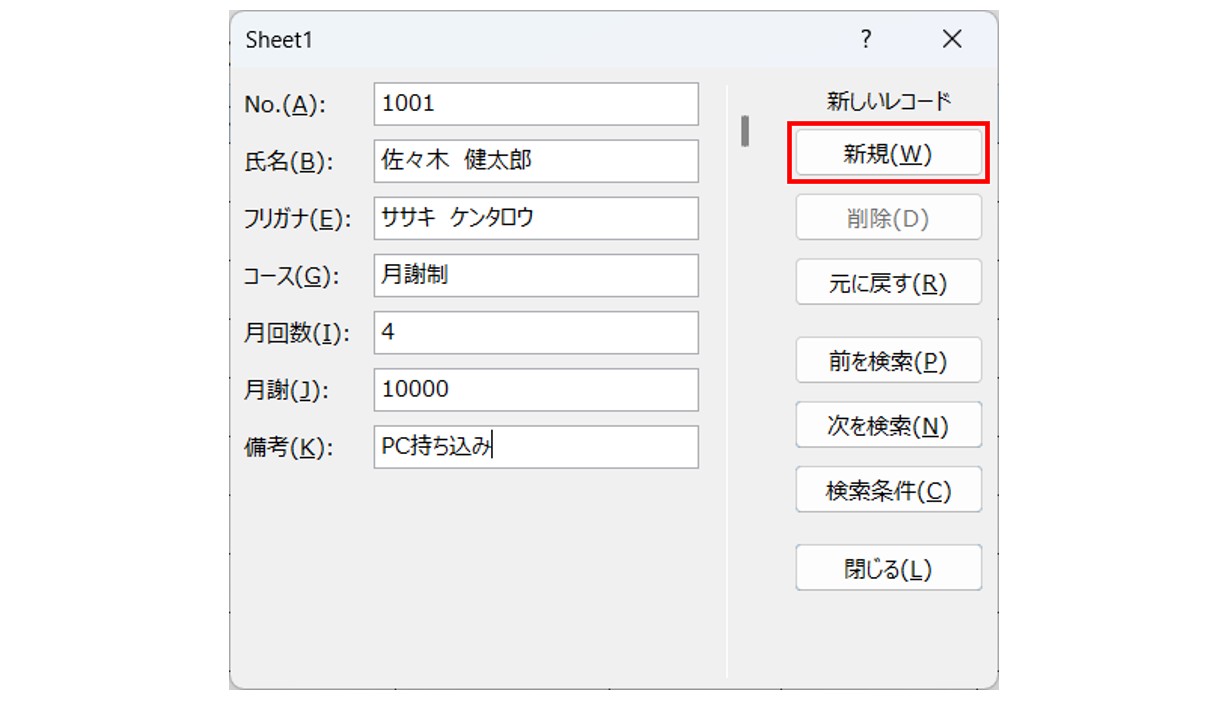Viewport: 1226px width, 702px height.
Task: Click the 氏名(B): label
Action: pos(289,162)
